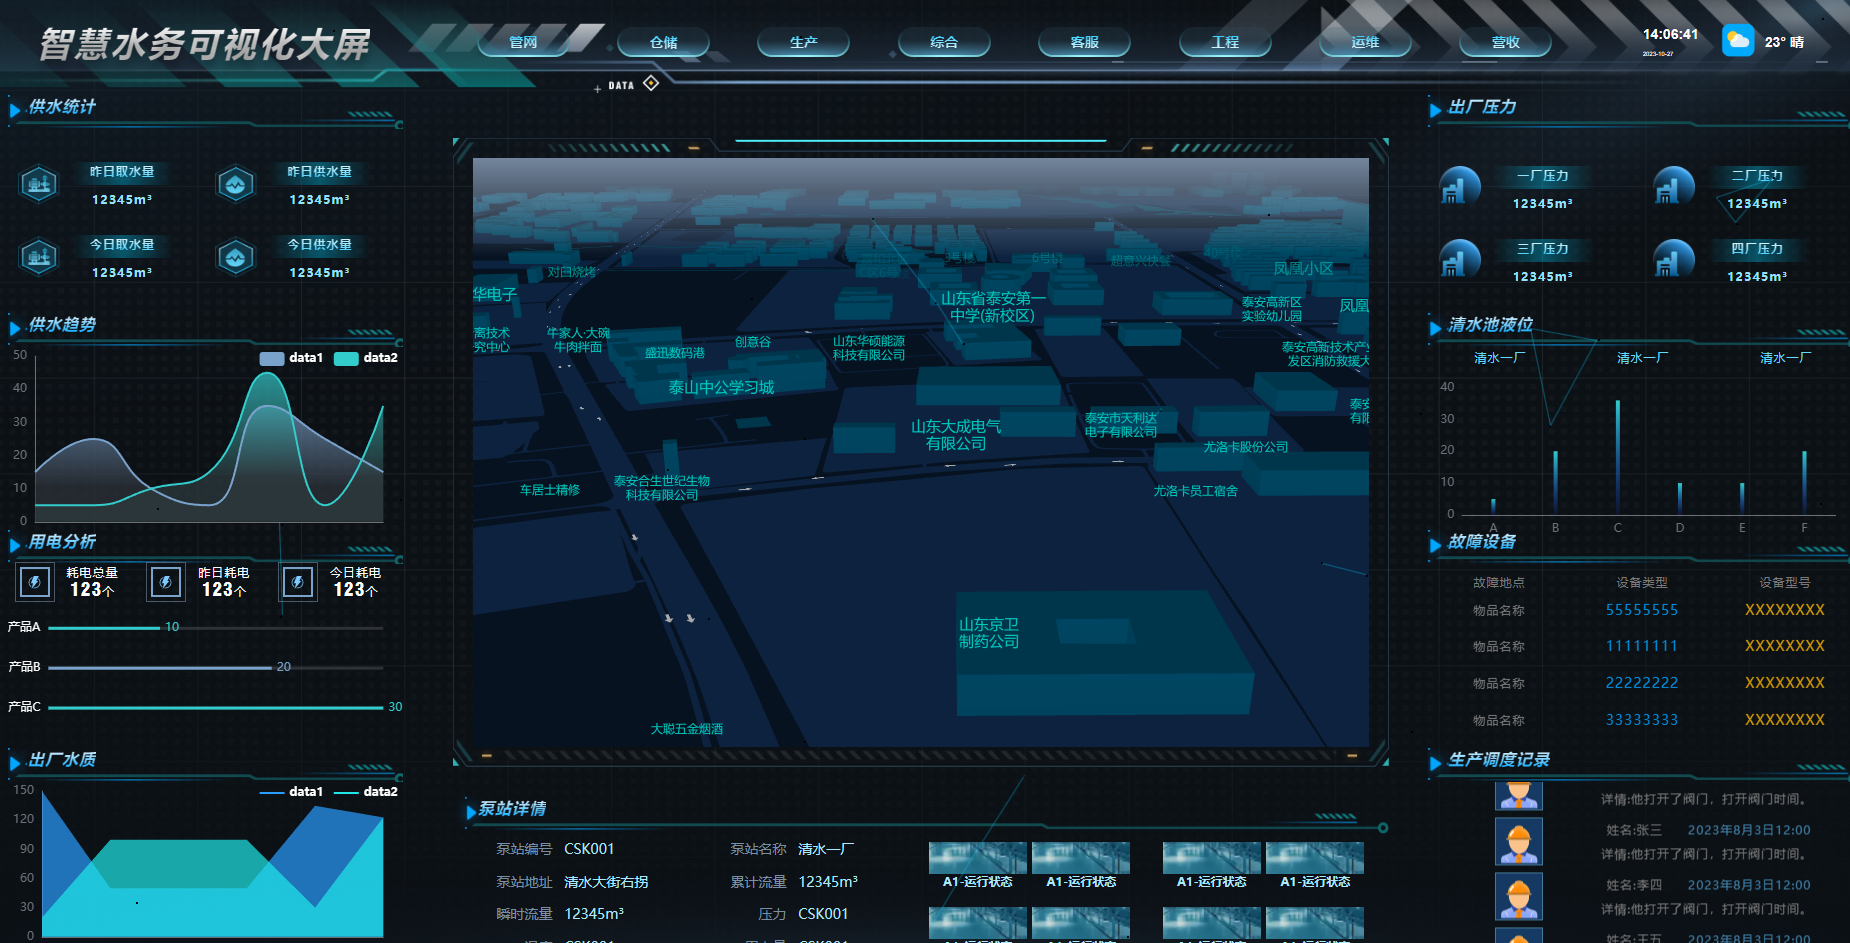Click the 昨日取水量 hexagon icon
The width and height of the screenshot is (1850, 943).
[39, 184]
